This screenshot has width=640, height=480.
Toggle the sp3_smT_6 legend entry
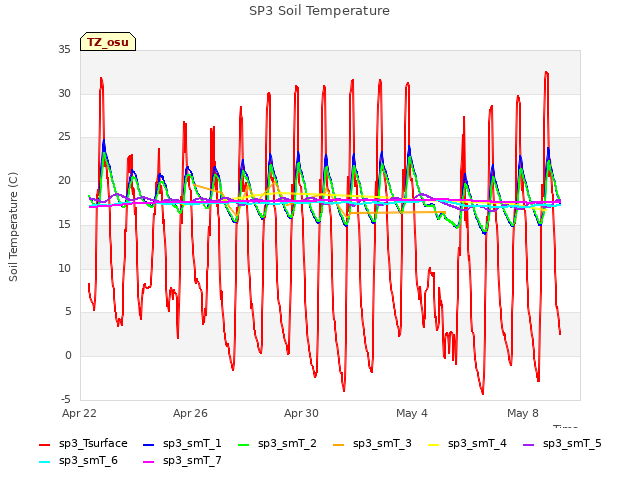pyautogui.click(x=78, y=461)
